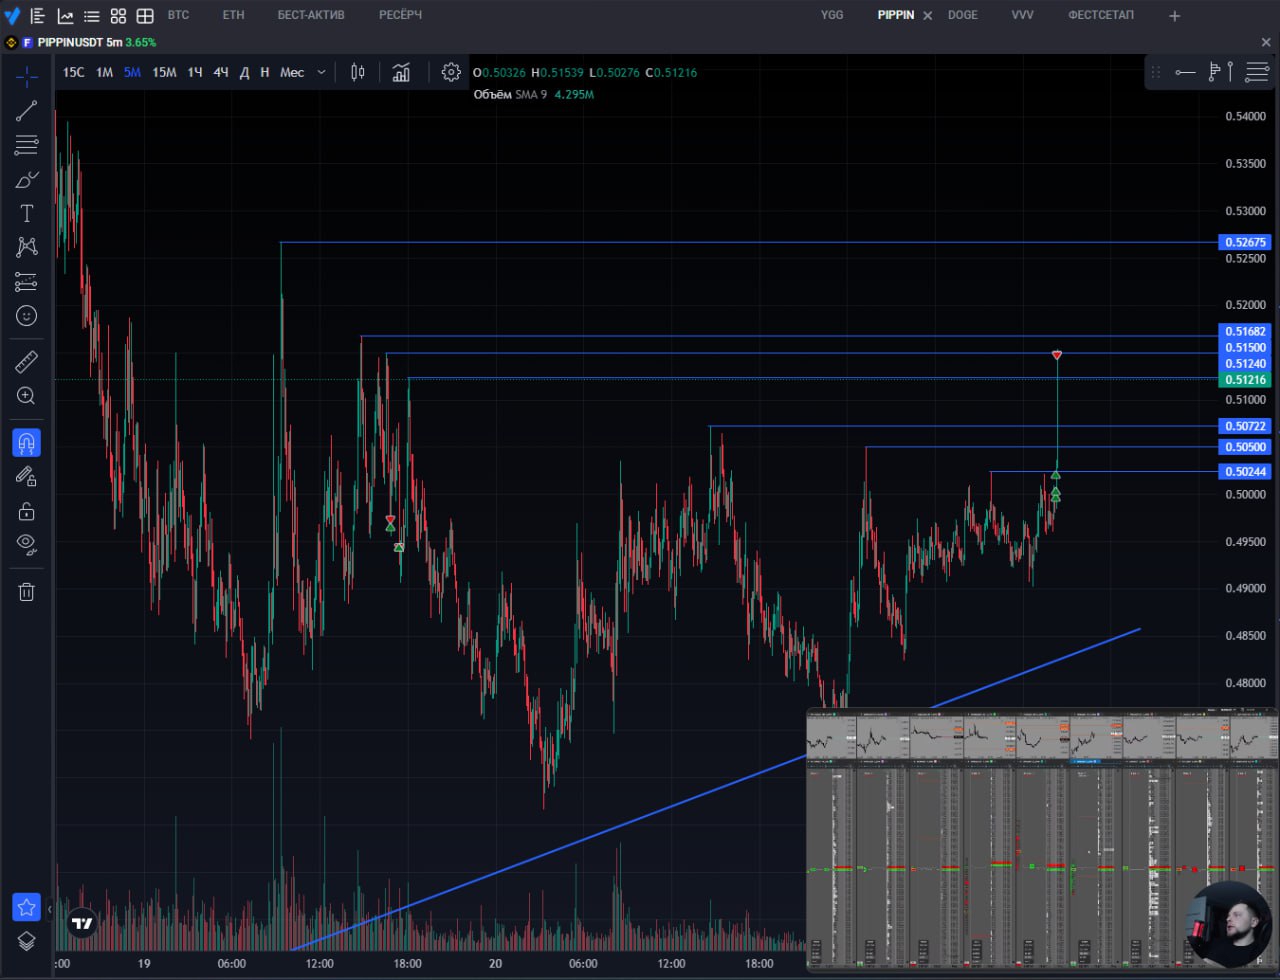The width and height of the screenshot is (1280, 980).
Task: Open the indicators panel icon
Action: (401, 72)
